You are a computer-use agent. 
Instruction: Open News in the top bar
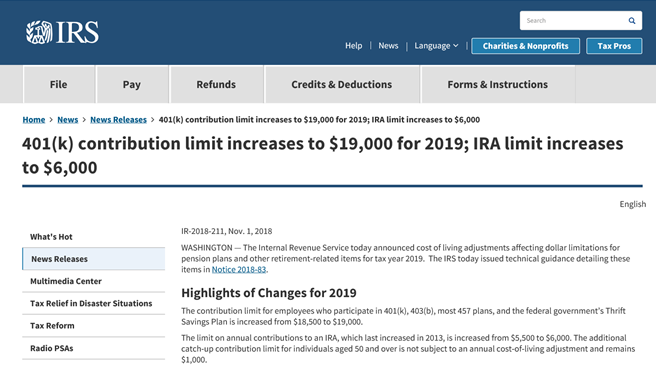click(388, 46)
